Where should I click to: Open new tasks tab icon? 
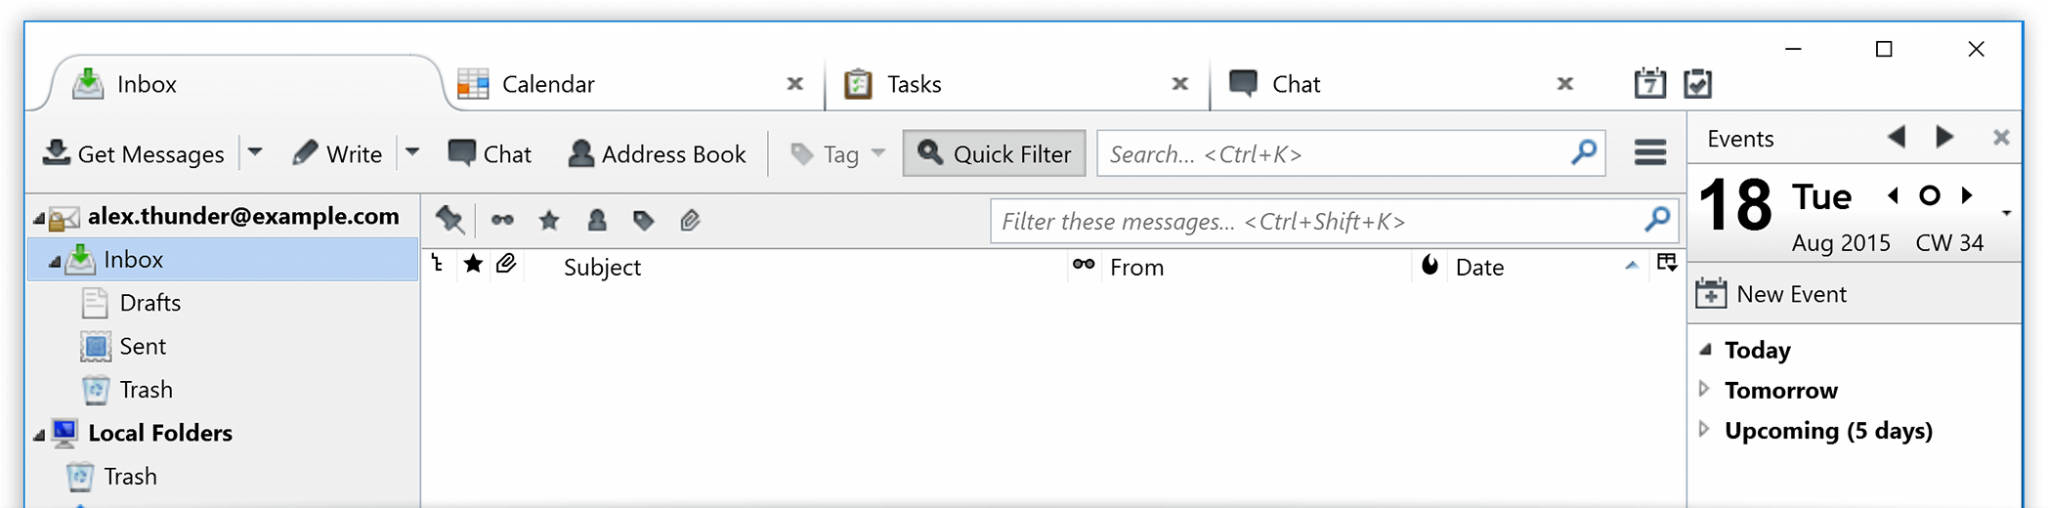[1698, 83]
